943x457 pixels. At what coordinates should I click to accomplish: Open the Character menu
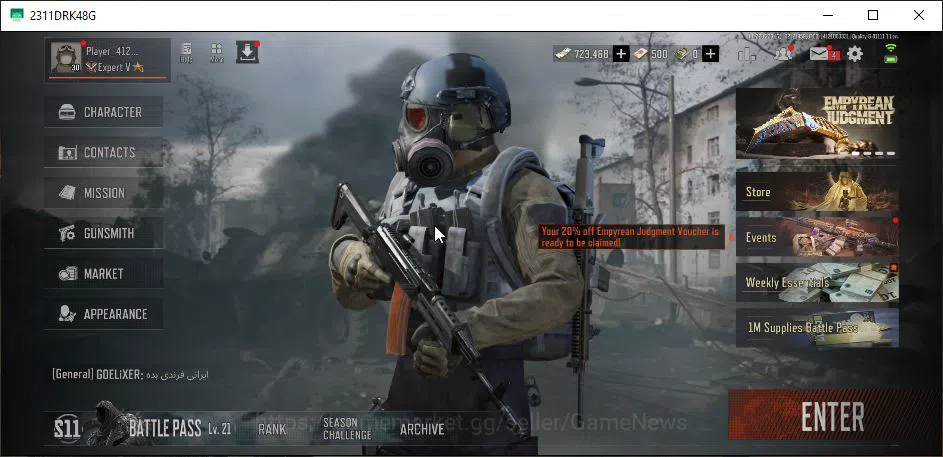click(103, 112)
